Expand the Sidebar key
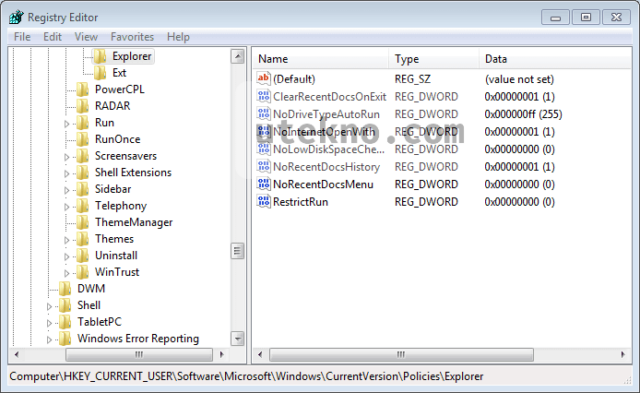The width and height of the screenshot is (640, 393). [67, 190]
